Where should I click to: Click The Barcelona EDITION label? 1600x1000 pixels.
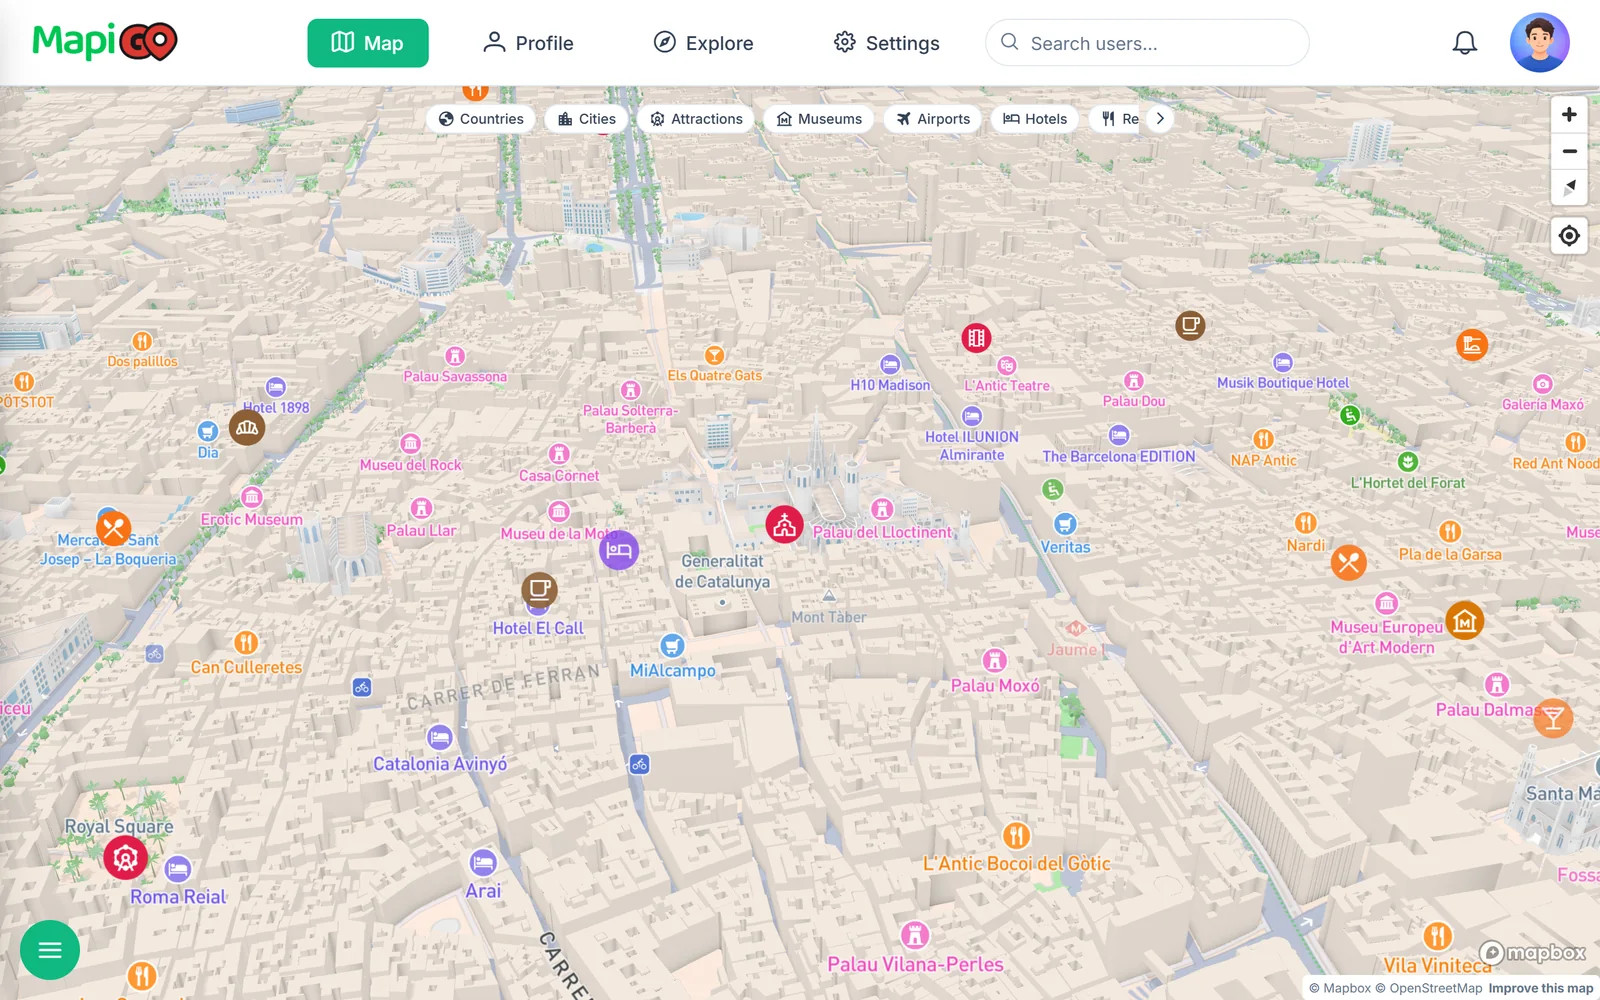1119,457
